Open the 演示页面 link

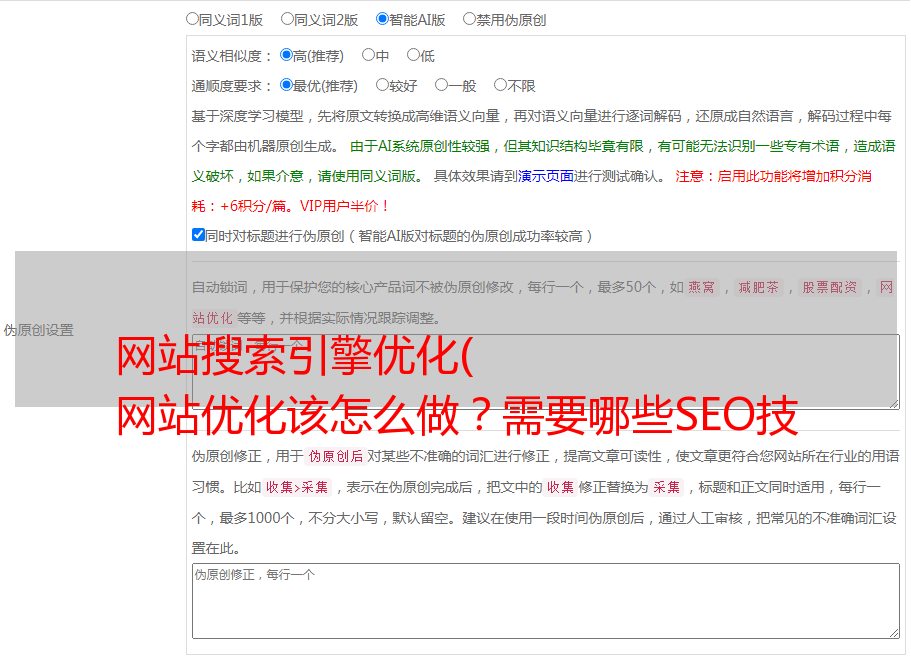pos(545,176)
